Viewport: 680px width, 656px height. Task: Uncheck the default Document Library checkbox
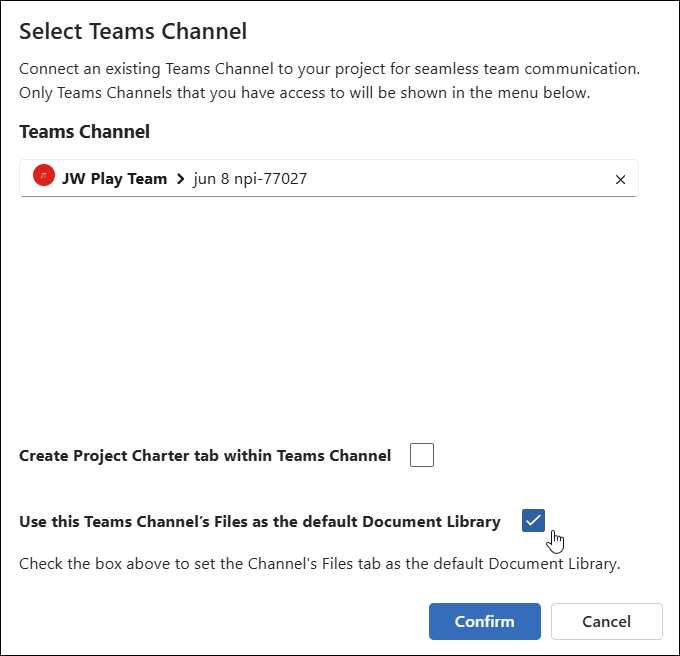pos(533,520)
